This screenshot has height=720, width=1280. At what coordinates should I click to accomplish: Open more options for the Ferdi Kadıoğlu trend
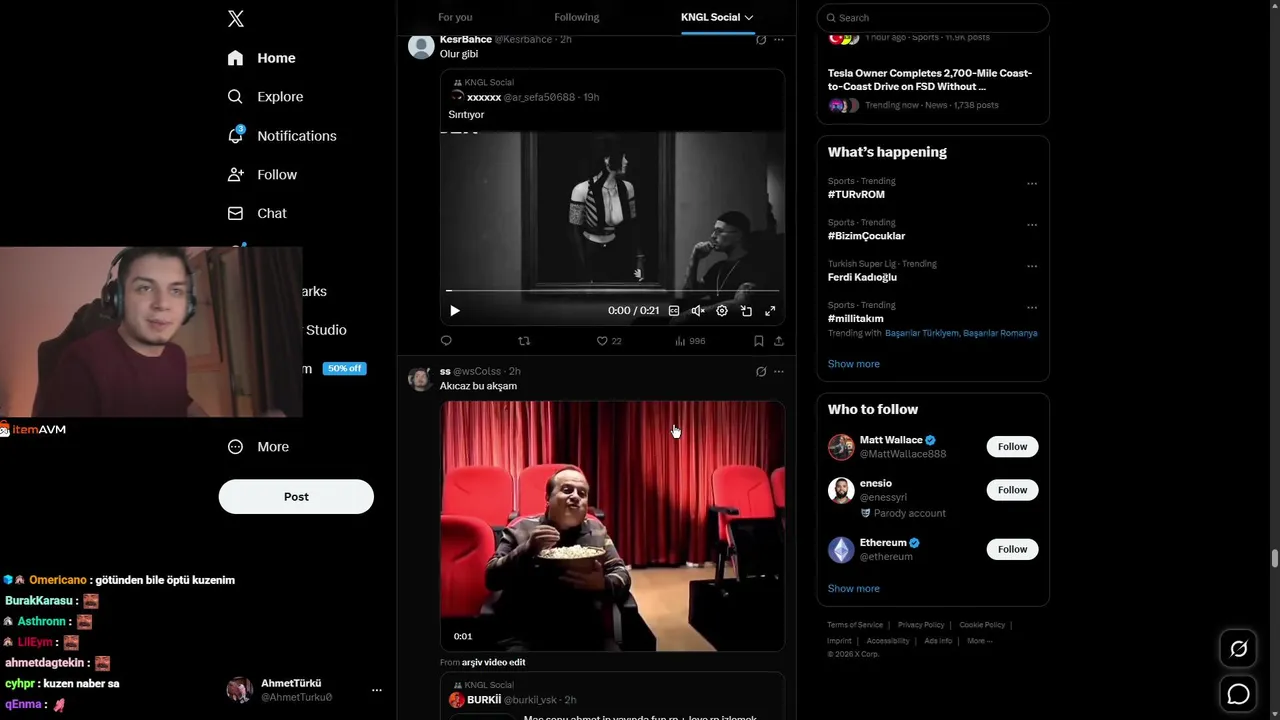pyautogui.click(x=1032, y=267)
